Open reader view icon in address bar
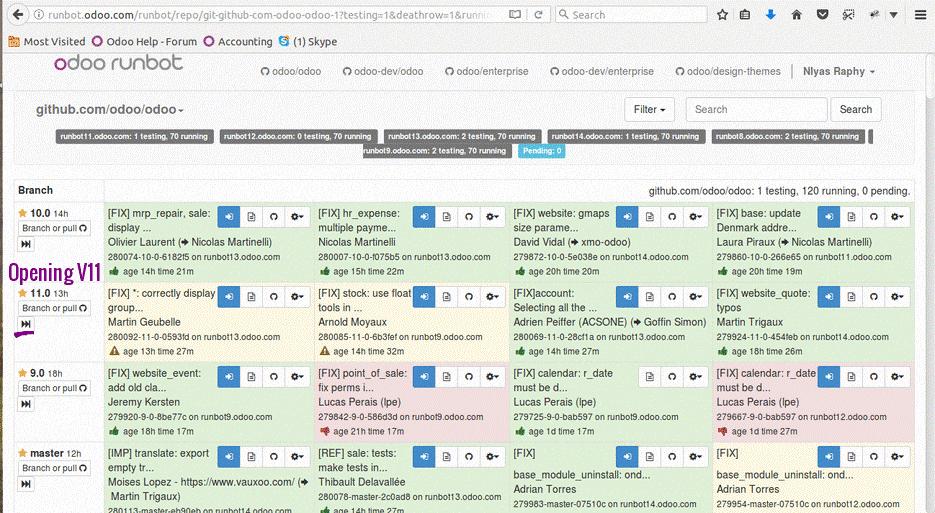This screenshot has height=513, width=935. pyautogui.click(x=515, y=14)
